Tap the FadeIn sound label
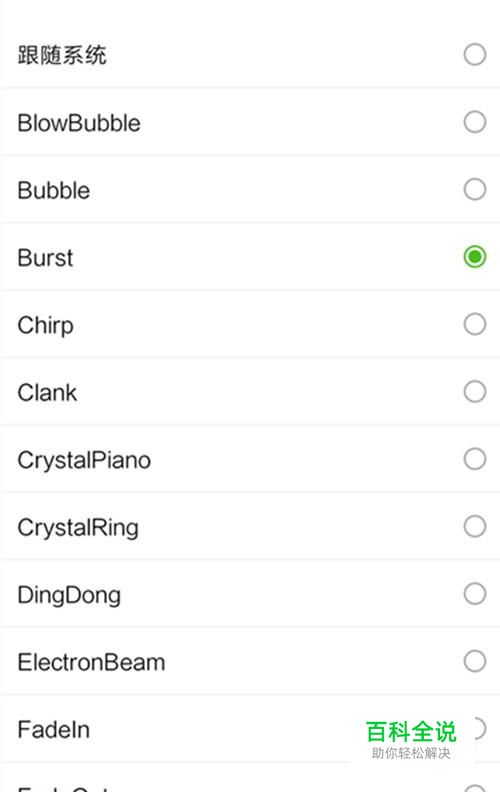 [54, 730]
